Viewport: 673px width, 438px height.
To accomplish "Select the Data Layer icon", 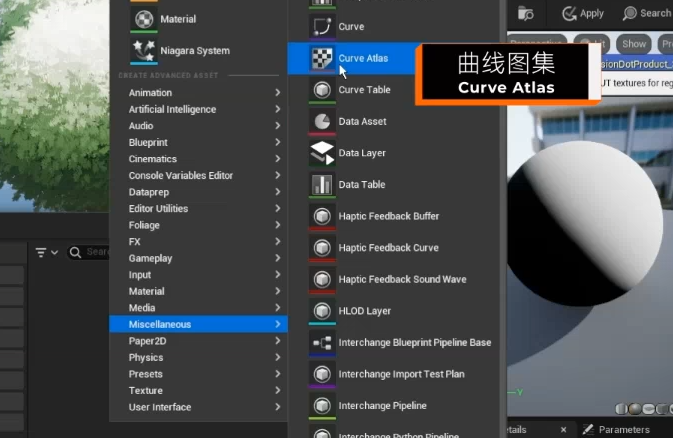I will tap(321, 153).
